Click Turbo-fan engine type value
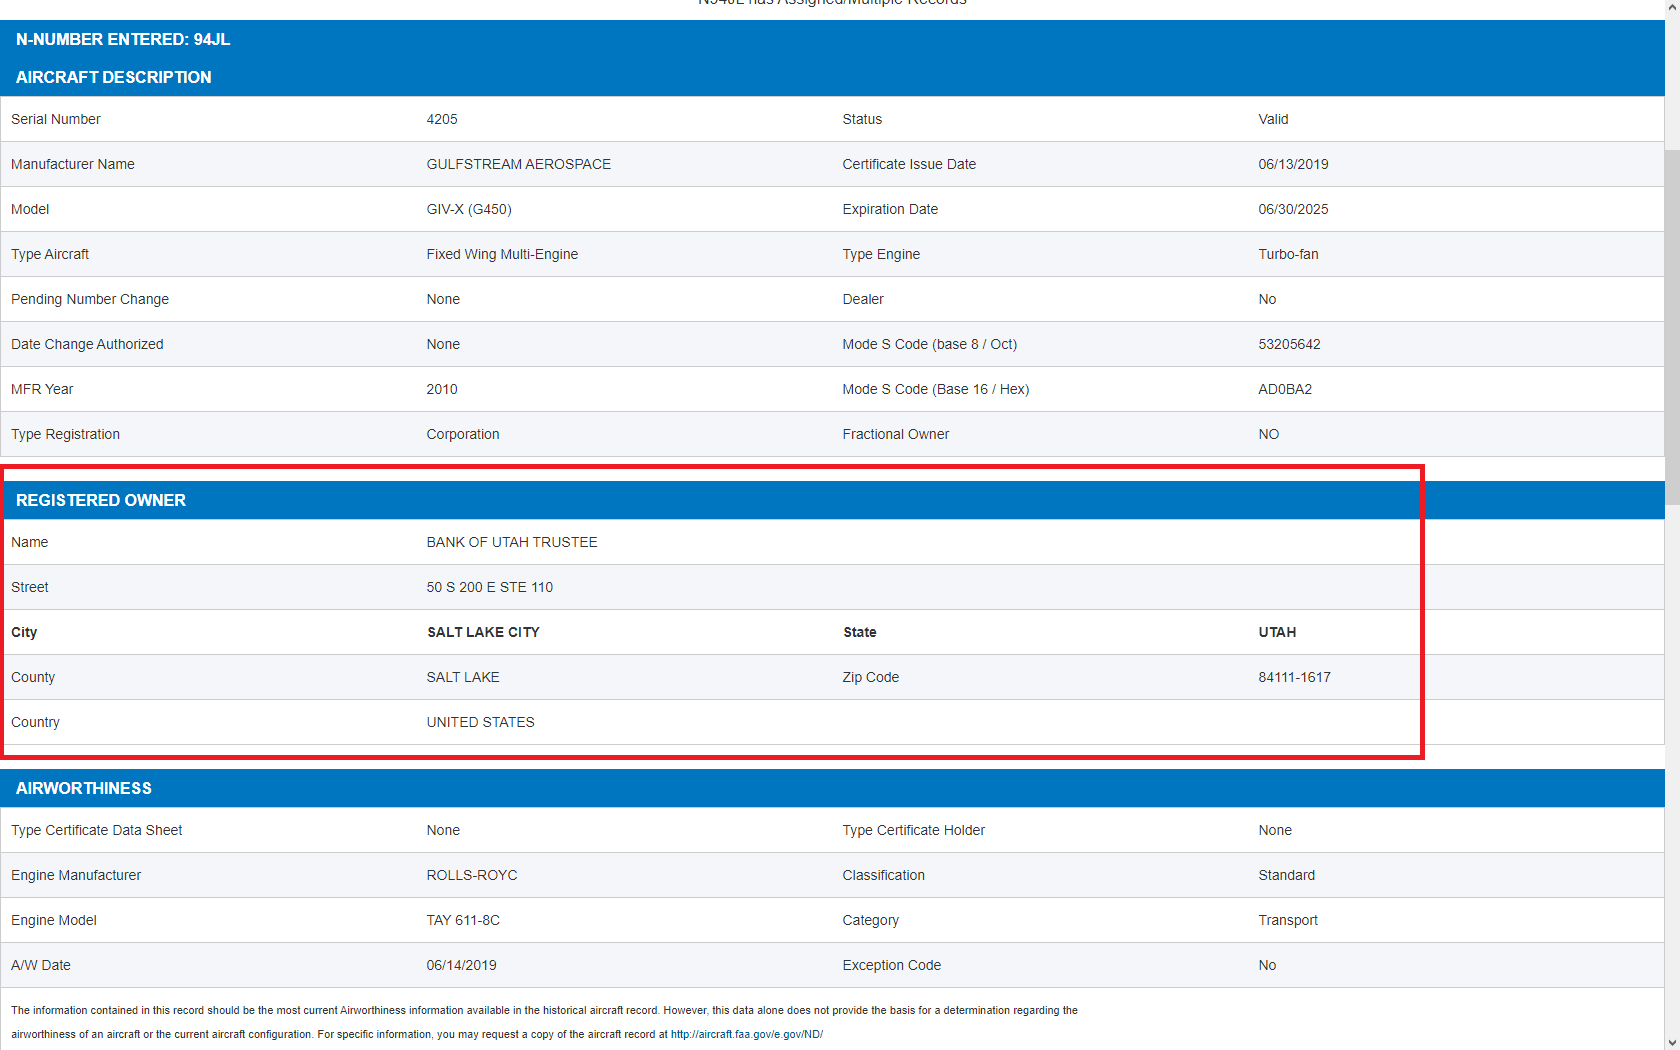 pos(1288,254)
